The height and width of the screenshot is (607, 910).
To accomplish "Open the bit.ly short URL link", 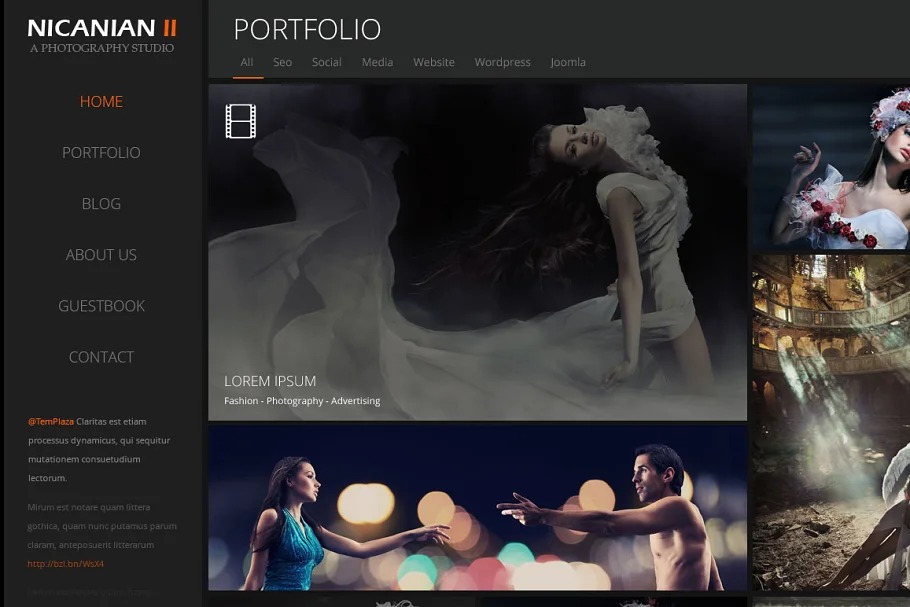I will [x=66, y=564].
